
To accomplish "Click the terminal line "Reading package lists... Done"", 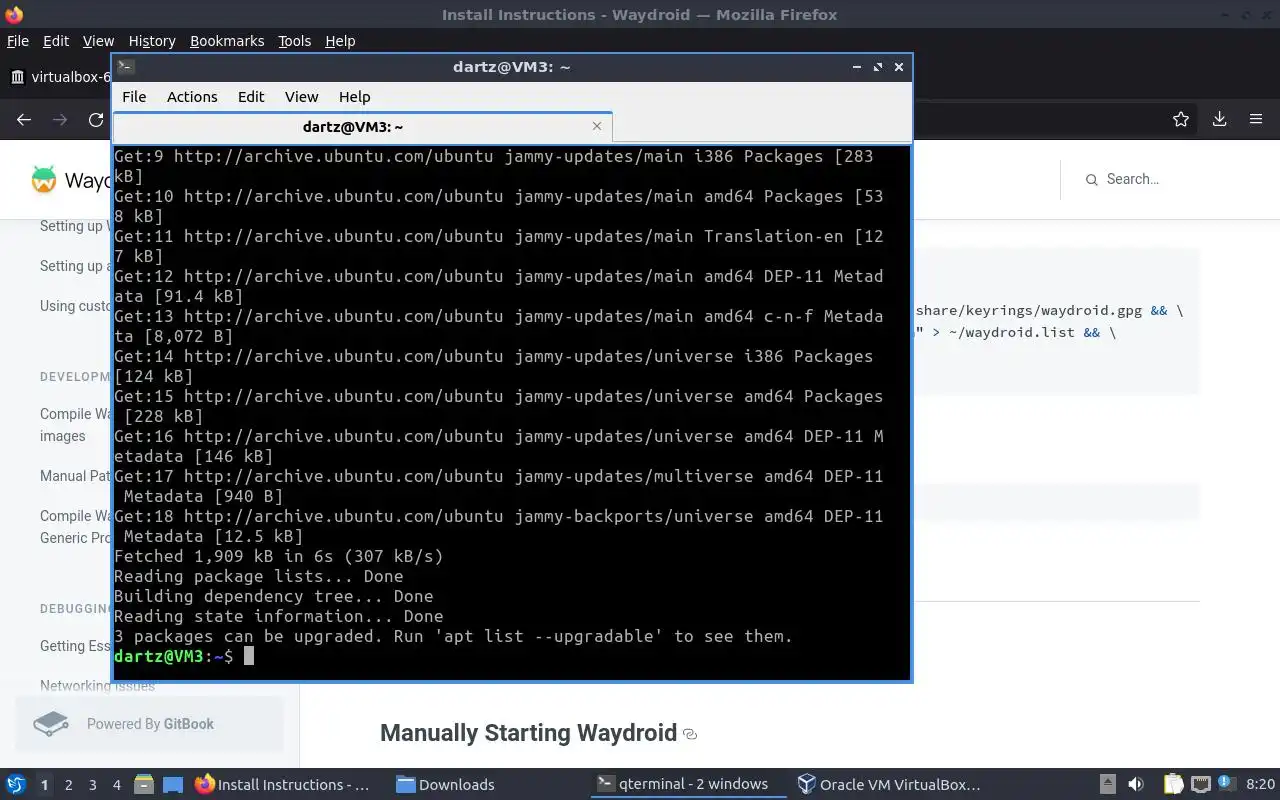I will (x=259, y=576).
